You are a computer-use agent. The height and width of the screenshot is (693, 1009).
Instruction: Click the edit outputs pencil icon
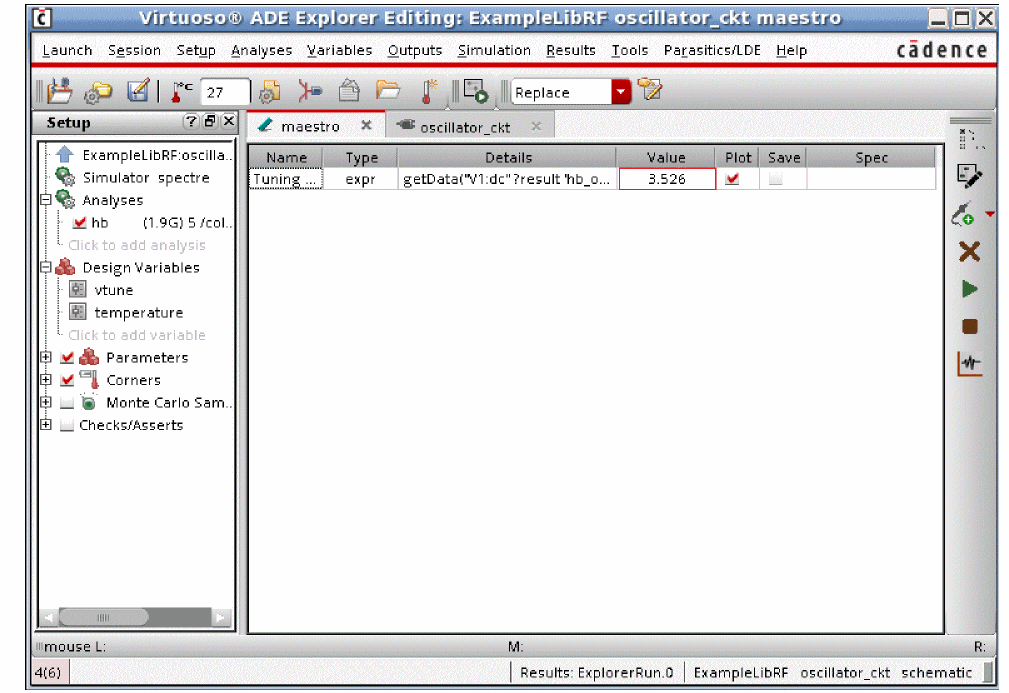tap(969, 176)
